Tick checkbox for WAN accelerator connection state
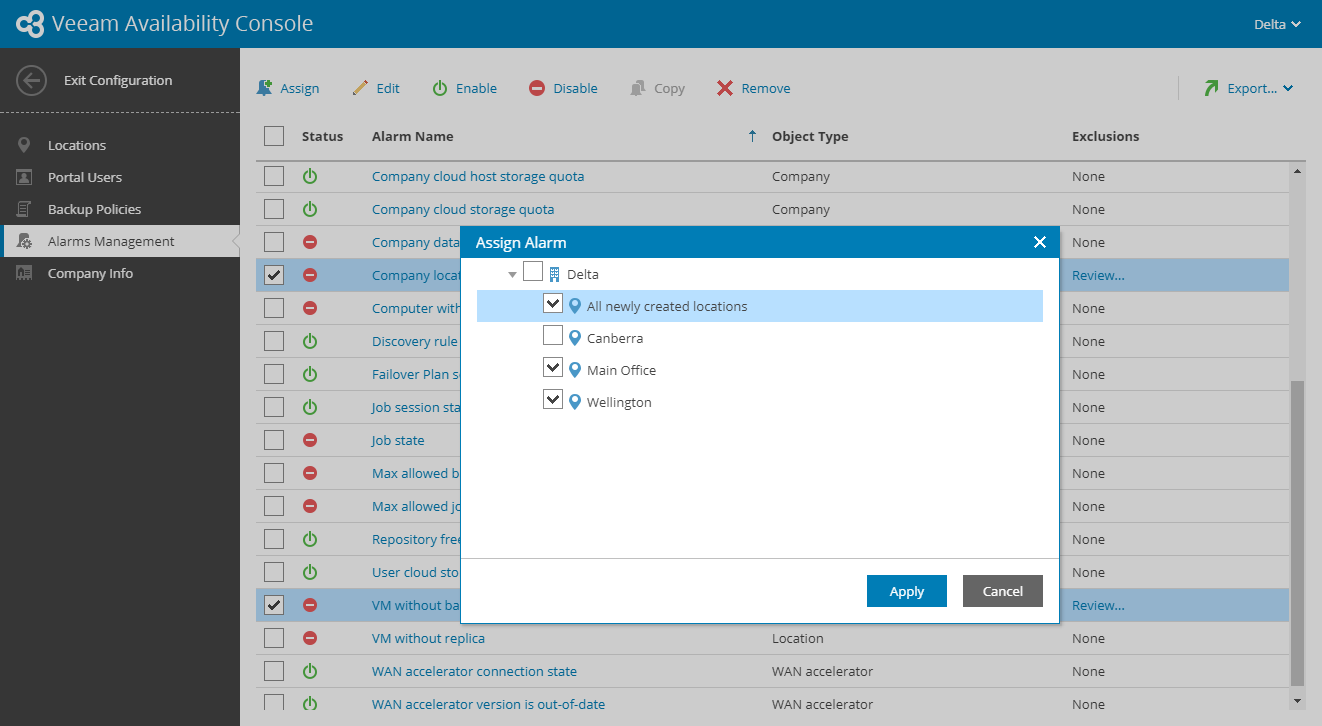This screenshot has height=726, width=1322. click(274, 671)
